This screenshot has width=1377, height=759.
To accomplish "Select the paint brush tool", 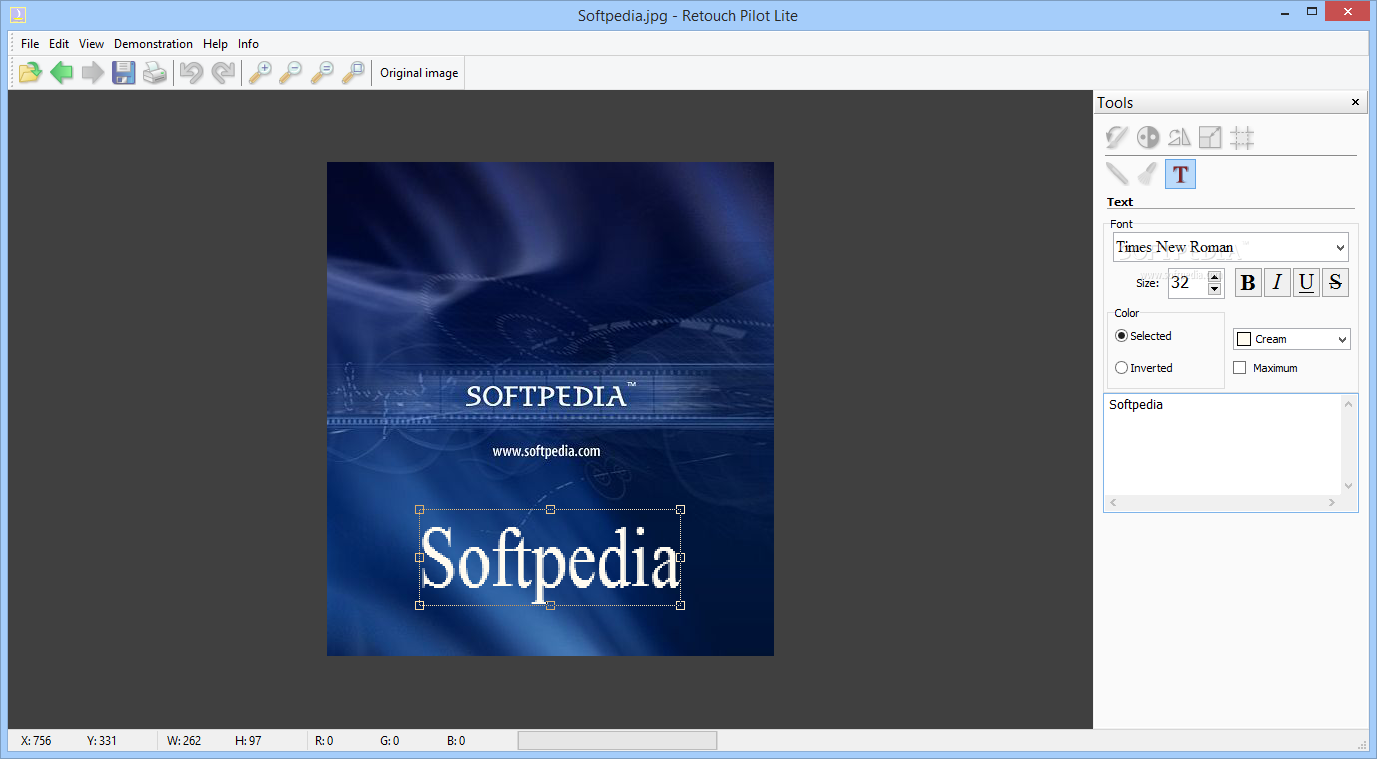I will pos(1148,174).
